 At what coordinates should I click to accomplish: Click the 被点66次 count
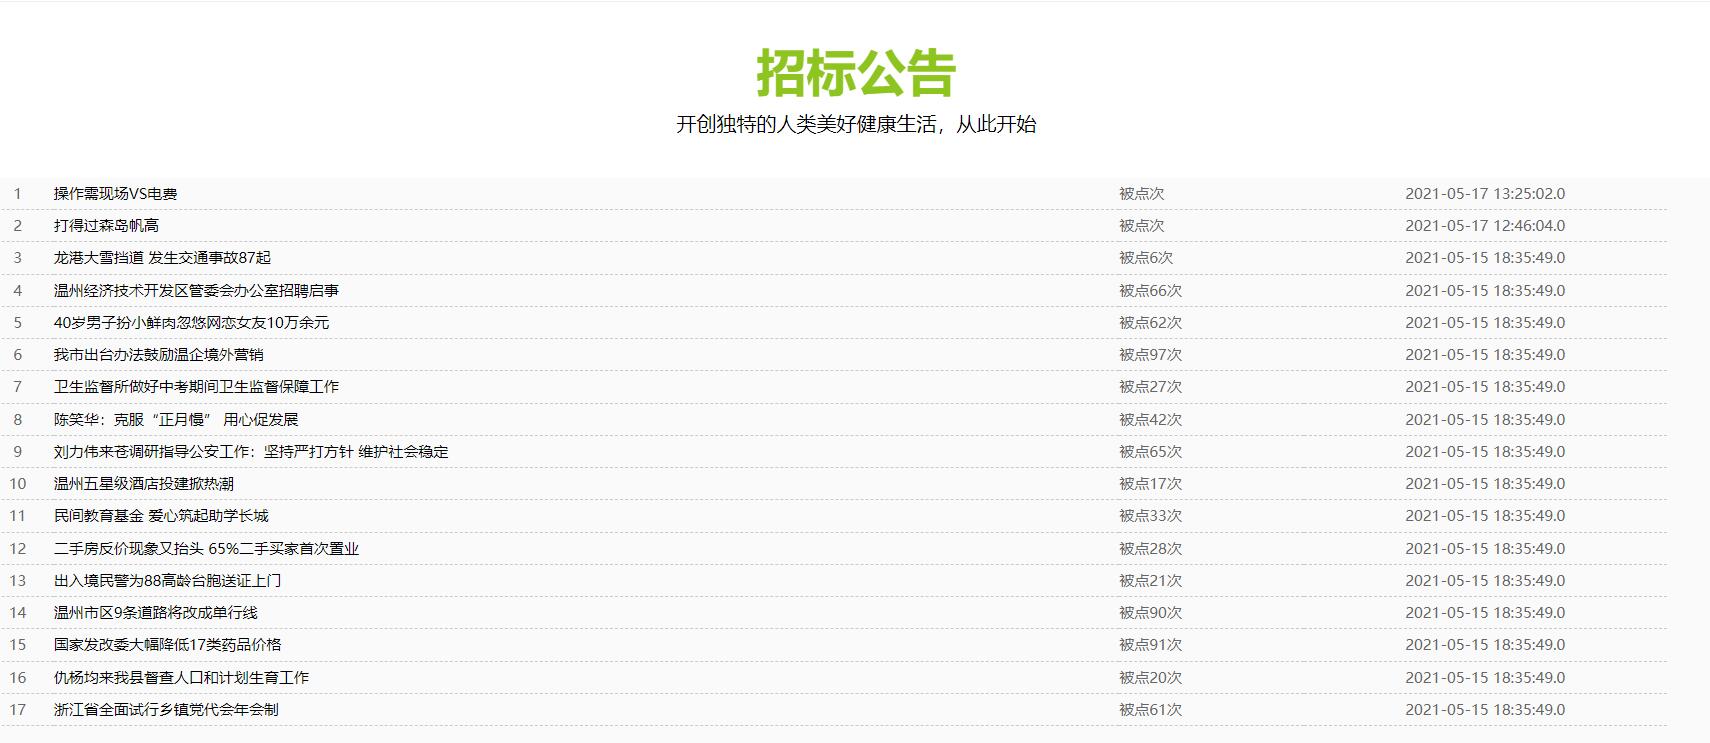(1150, 291)
